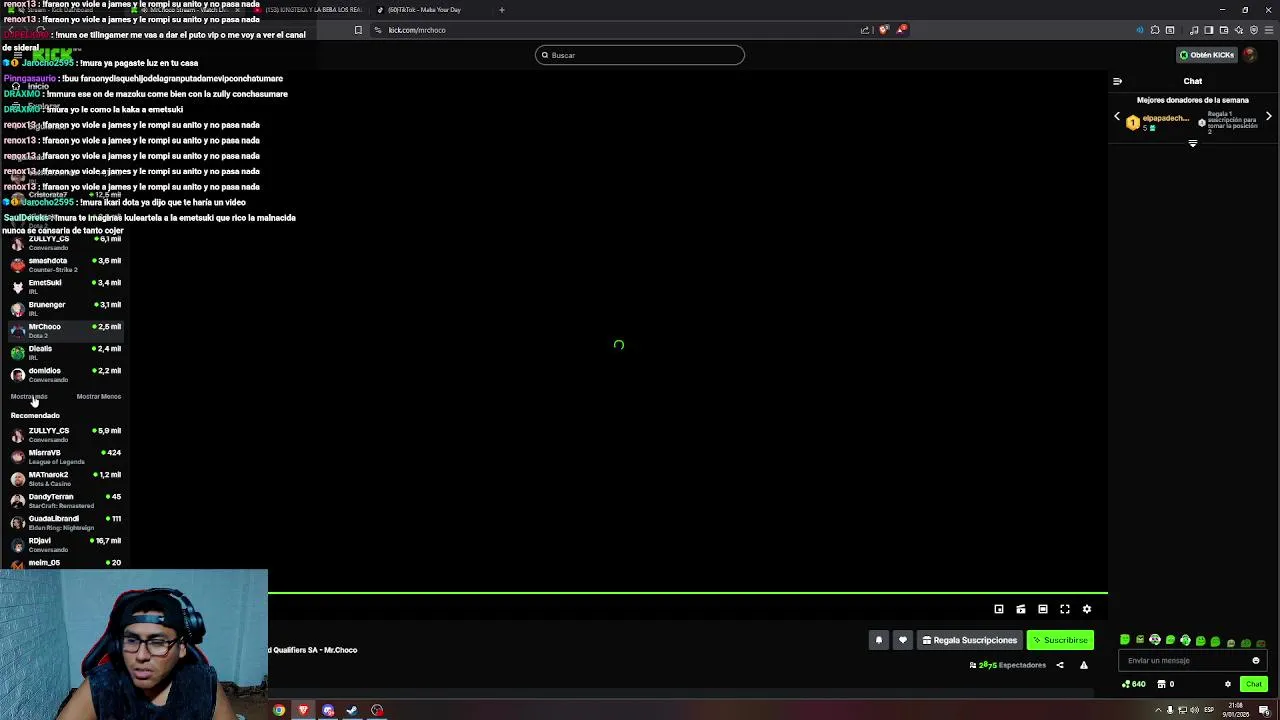The width and height of the screenshot is (1280, 720).
Task: Go to previous top donor
Action: click(1117, 117)
